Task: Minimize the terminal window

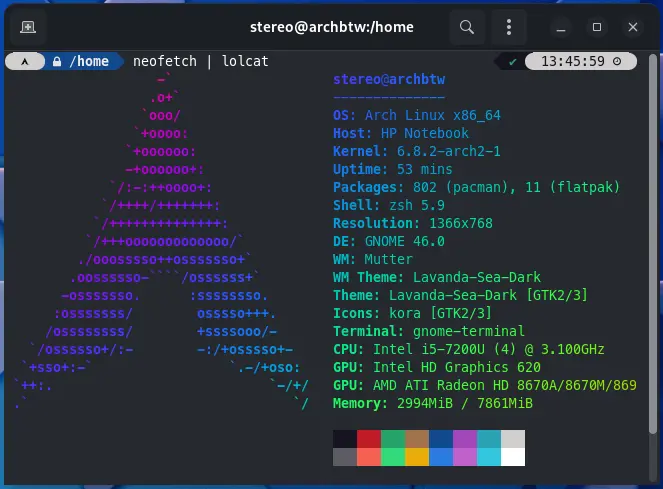Action: (561, 27)
